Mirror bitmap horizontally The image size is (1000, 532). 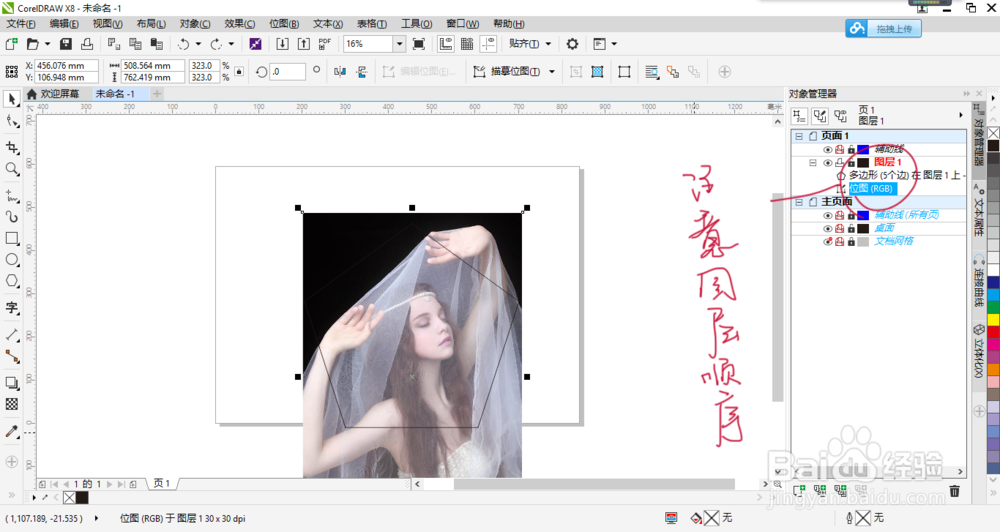(x=340, y=71)
